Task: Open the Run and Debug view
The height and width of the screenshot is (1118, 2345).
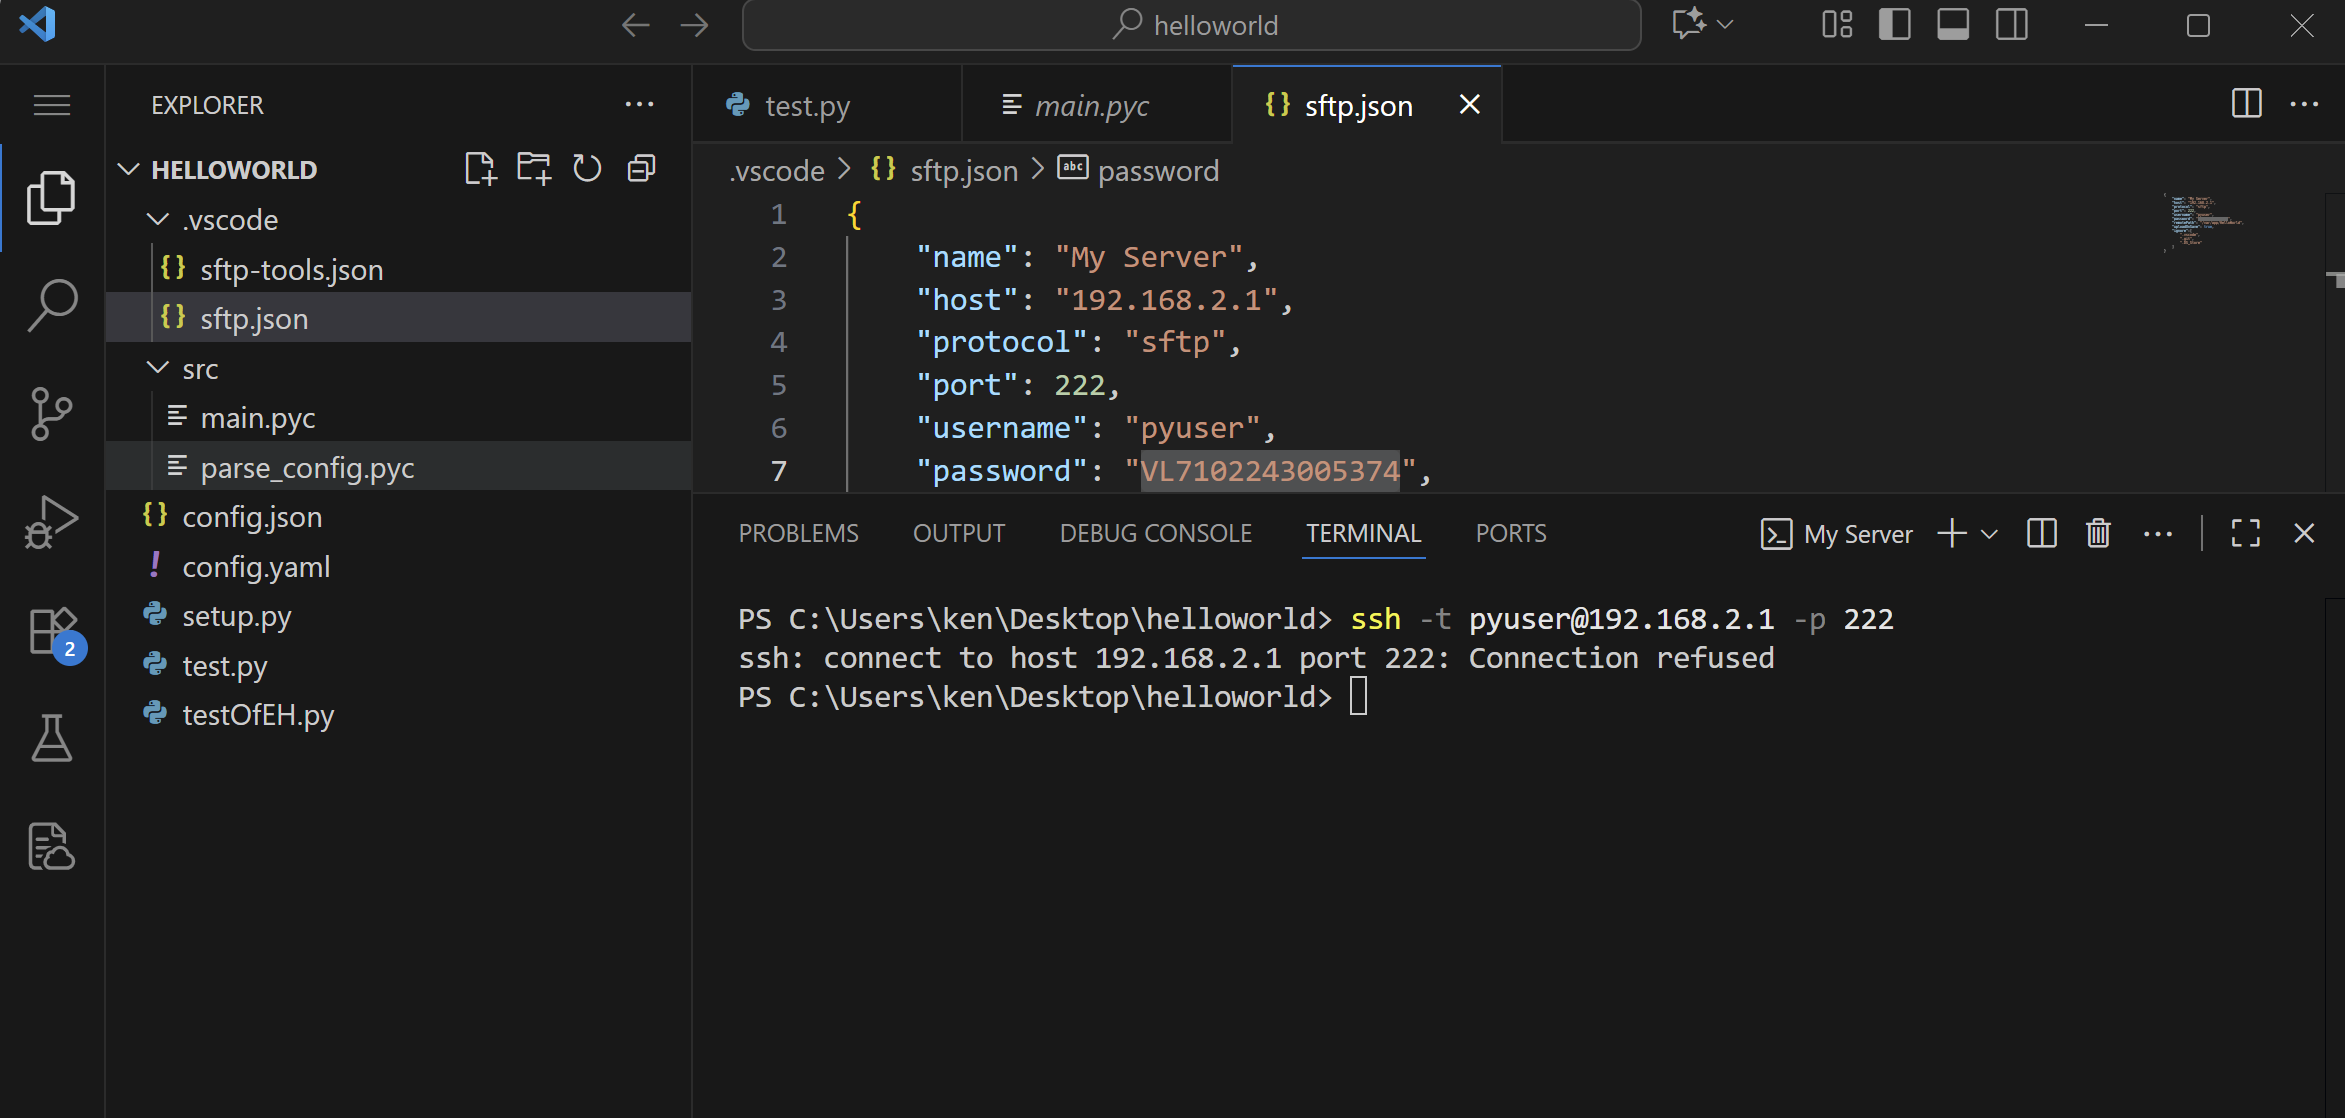Action: [51, 520]
